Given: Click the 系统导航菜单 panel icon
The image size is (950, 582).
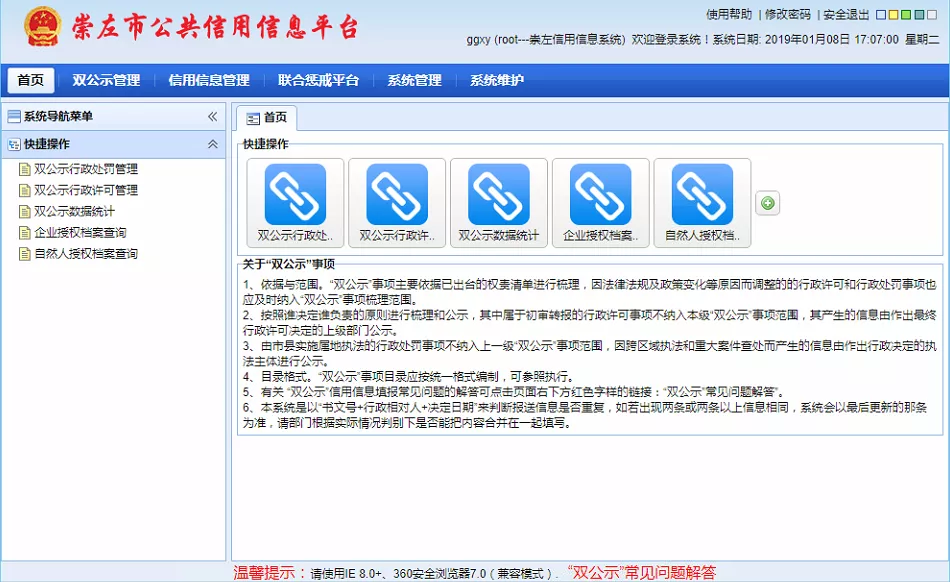Looking at the screenshot, I should pyautogui.click(x=13, y=116).
